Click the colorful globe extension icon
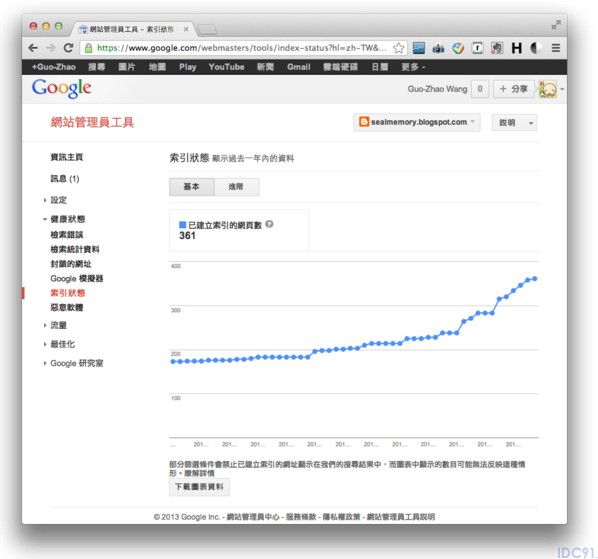 458,48
